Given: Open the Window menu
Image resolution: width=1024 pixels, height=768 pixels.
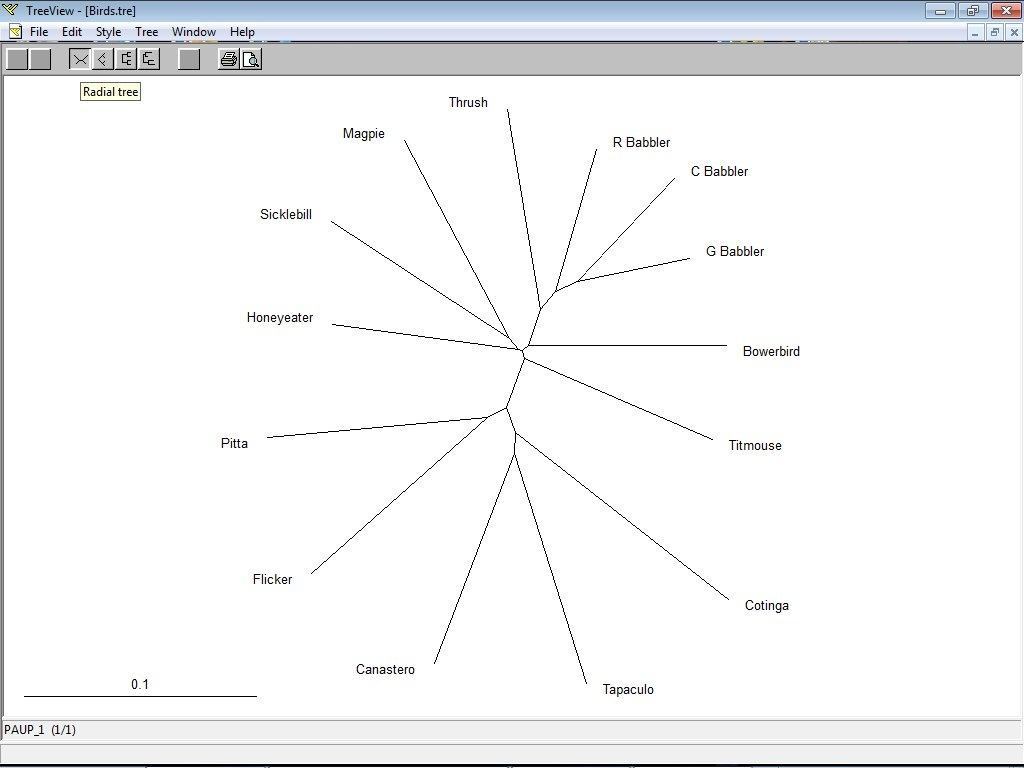Looking at the screenshot, I should point(194,31).
